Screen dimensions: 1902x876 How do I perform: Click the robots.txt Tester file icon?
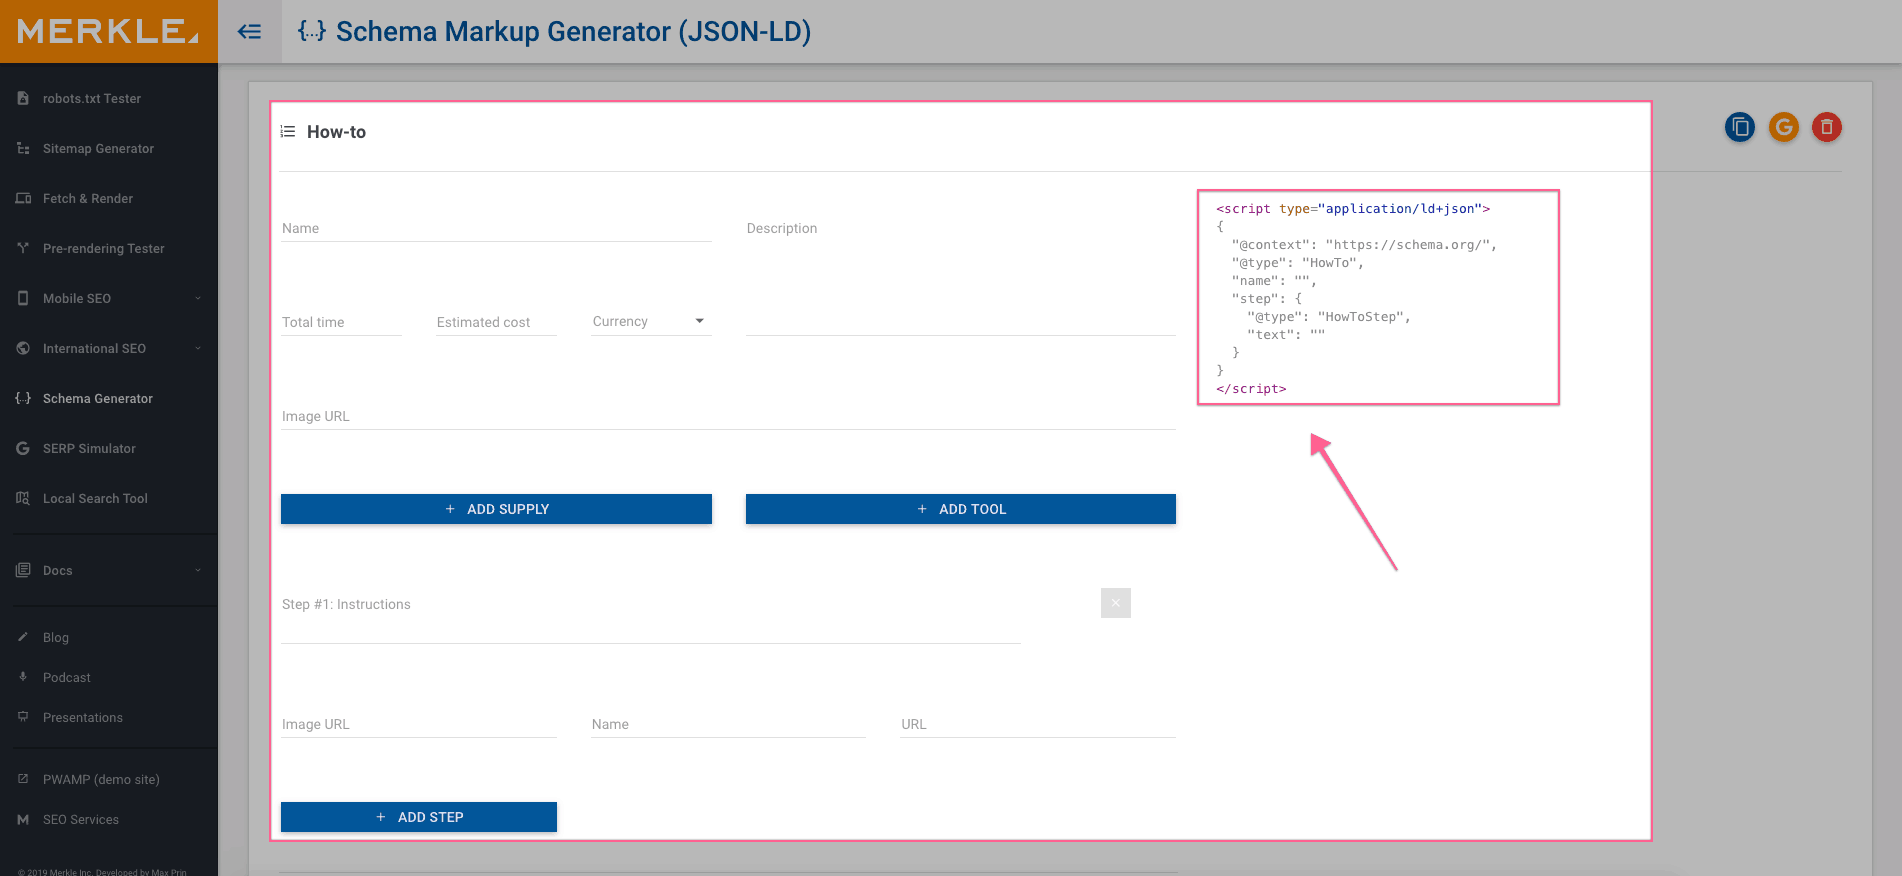23,98
